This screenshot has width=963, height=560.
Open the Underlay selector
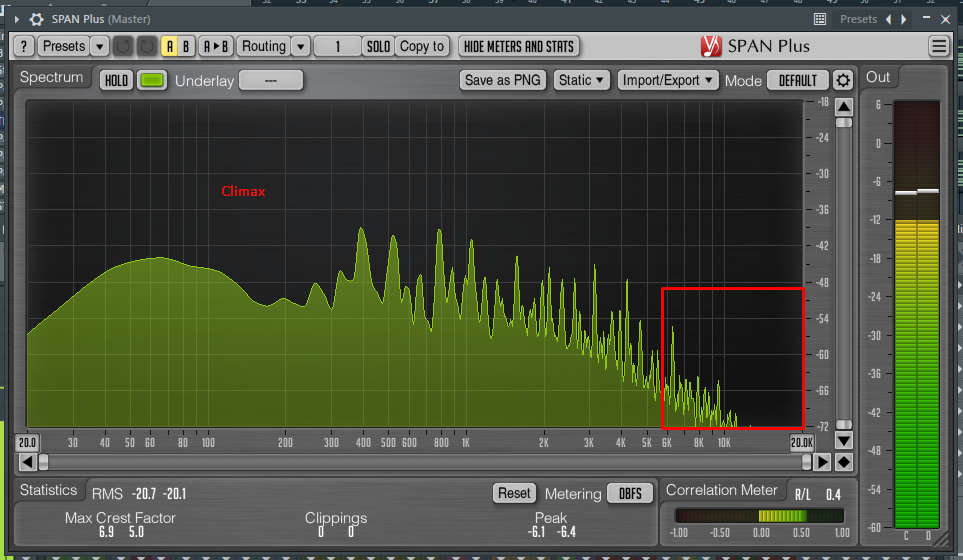click(271, 80)
